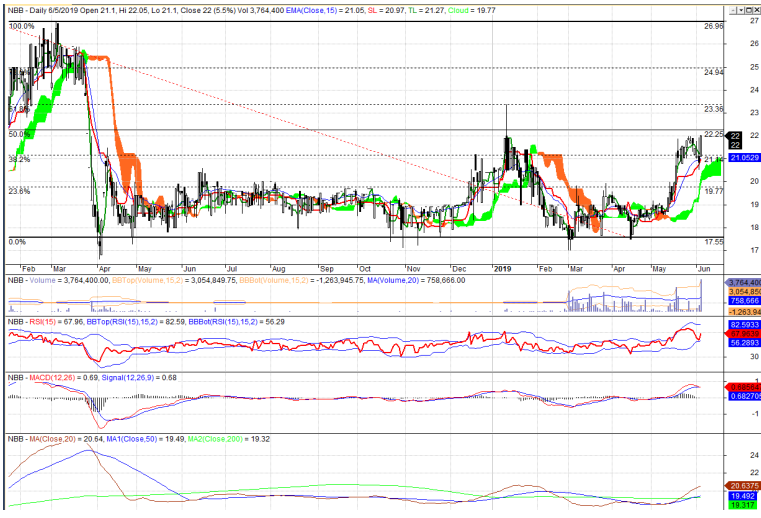Click the Aug month label on time axis

pyautogui.click(x=279, y=268)
